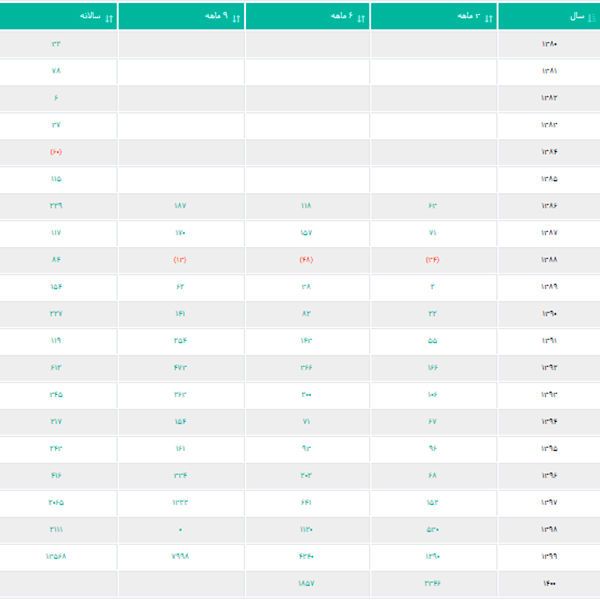Click year 1388 in the سال column

tap(549, 260)
